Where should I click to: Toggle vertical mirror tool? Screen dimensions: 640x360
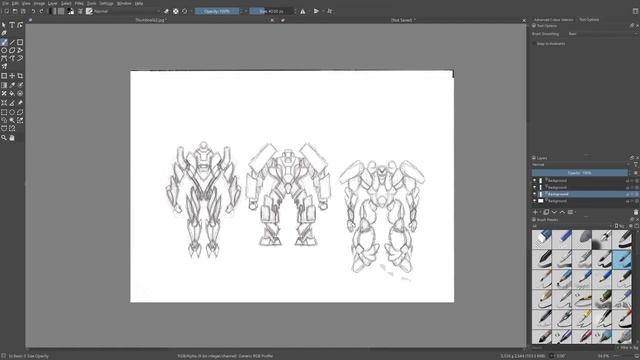(x=316, y=11)
